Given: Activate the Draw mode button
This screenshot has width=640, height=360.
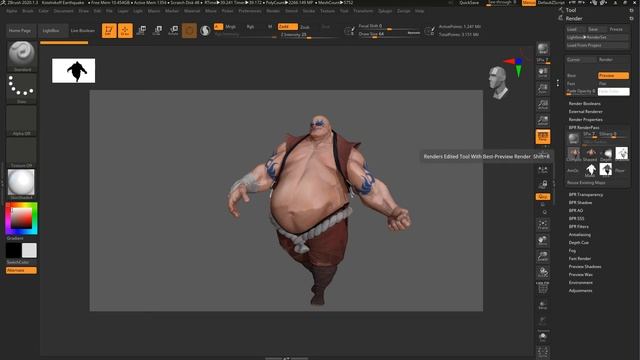Looking at the screenshot, I should pyautogui.click(x=125, y=30).
